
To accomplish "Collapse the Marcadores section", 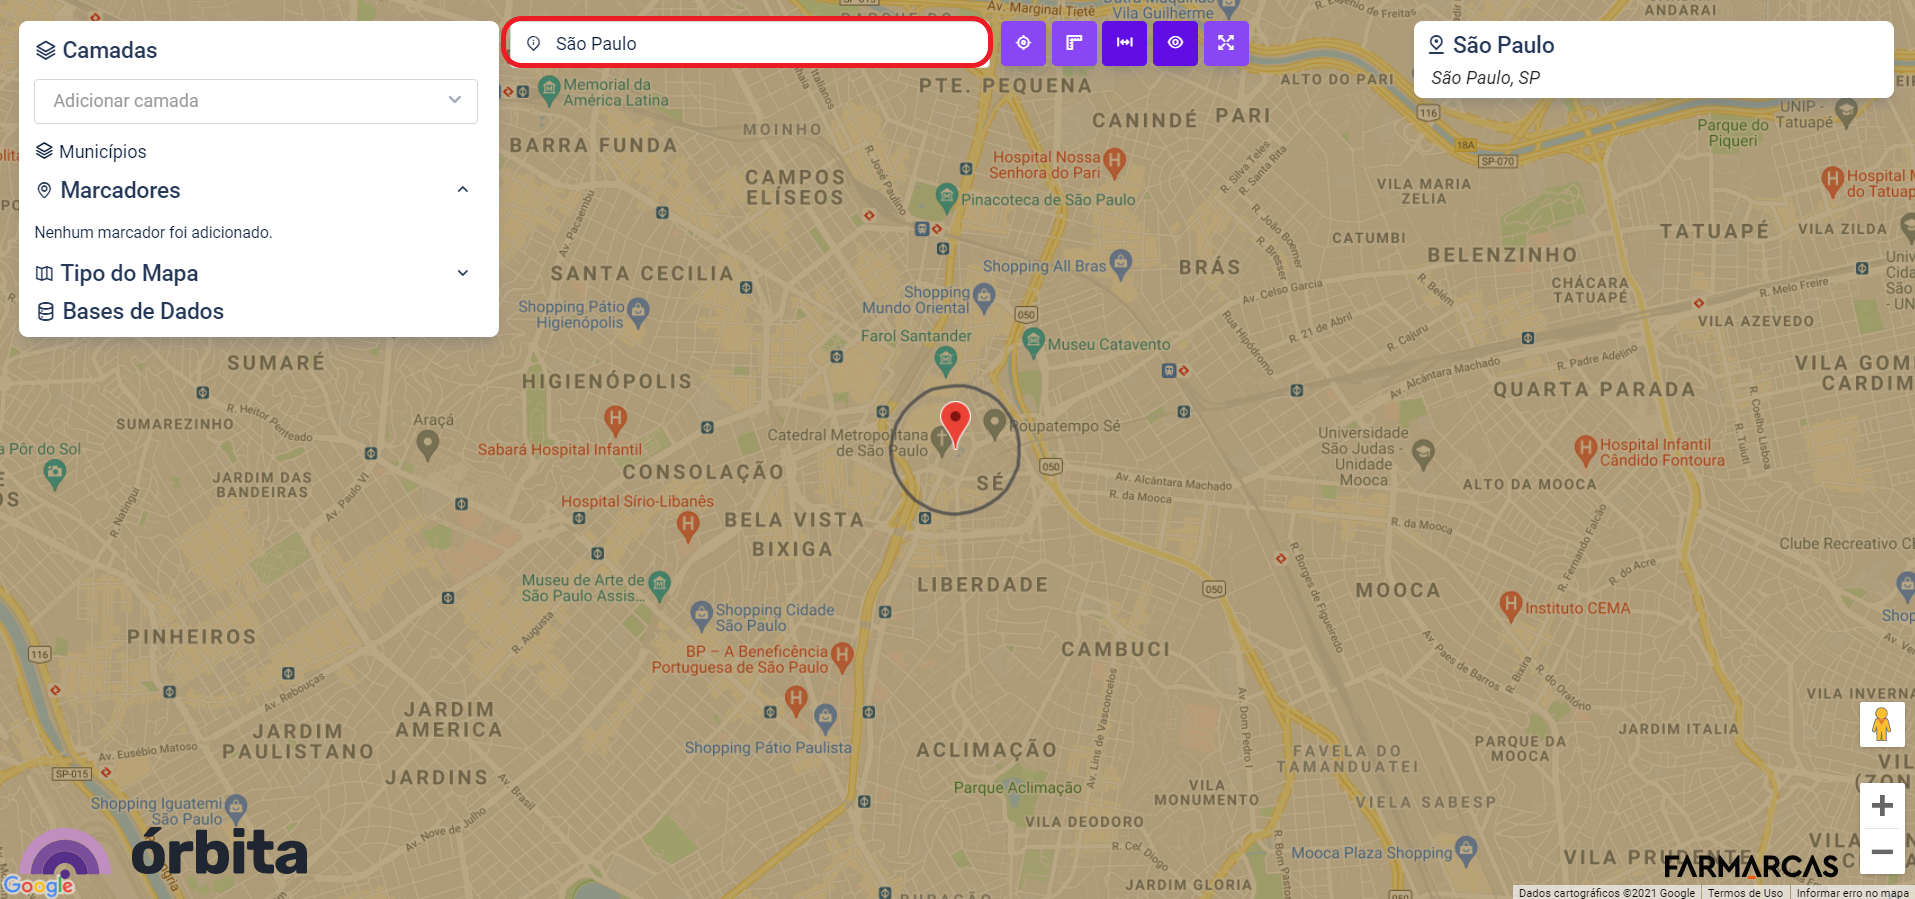I will 462,190.
